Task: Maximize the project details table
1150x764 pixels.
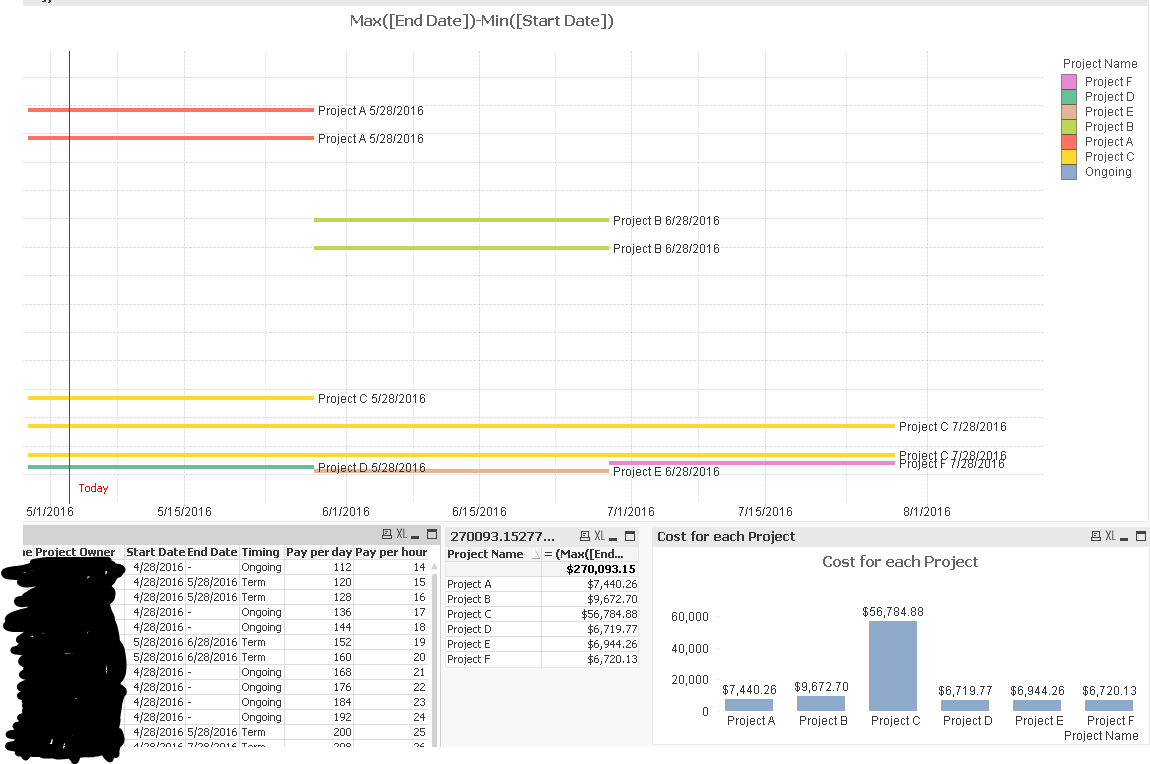Action: [432, 535]
